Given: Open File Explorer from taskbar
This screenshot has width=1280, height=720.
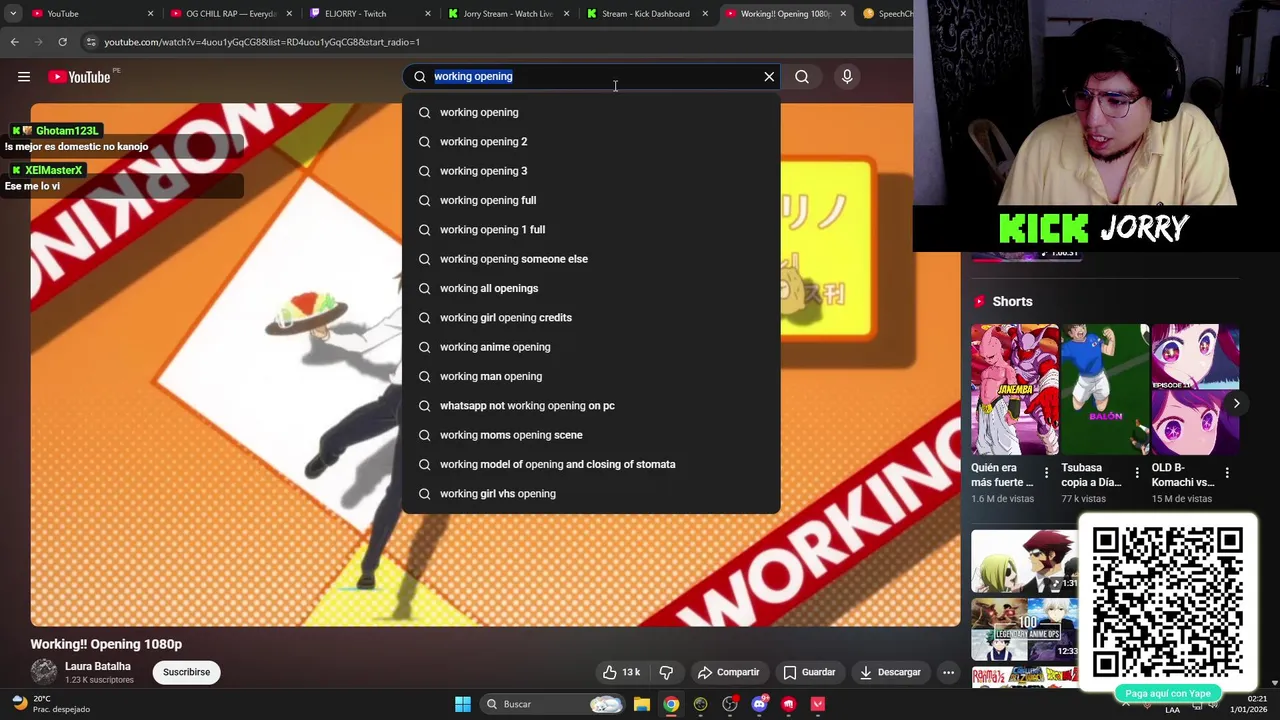Looking at the screenshot, I should (x=642, y=704).
